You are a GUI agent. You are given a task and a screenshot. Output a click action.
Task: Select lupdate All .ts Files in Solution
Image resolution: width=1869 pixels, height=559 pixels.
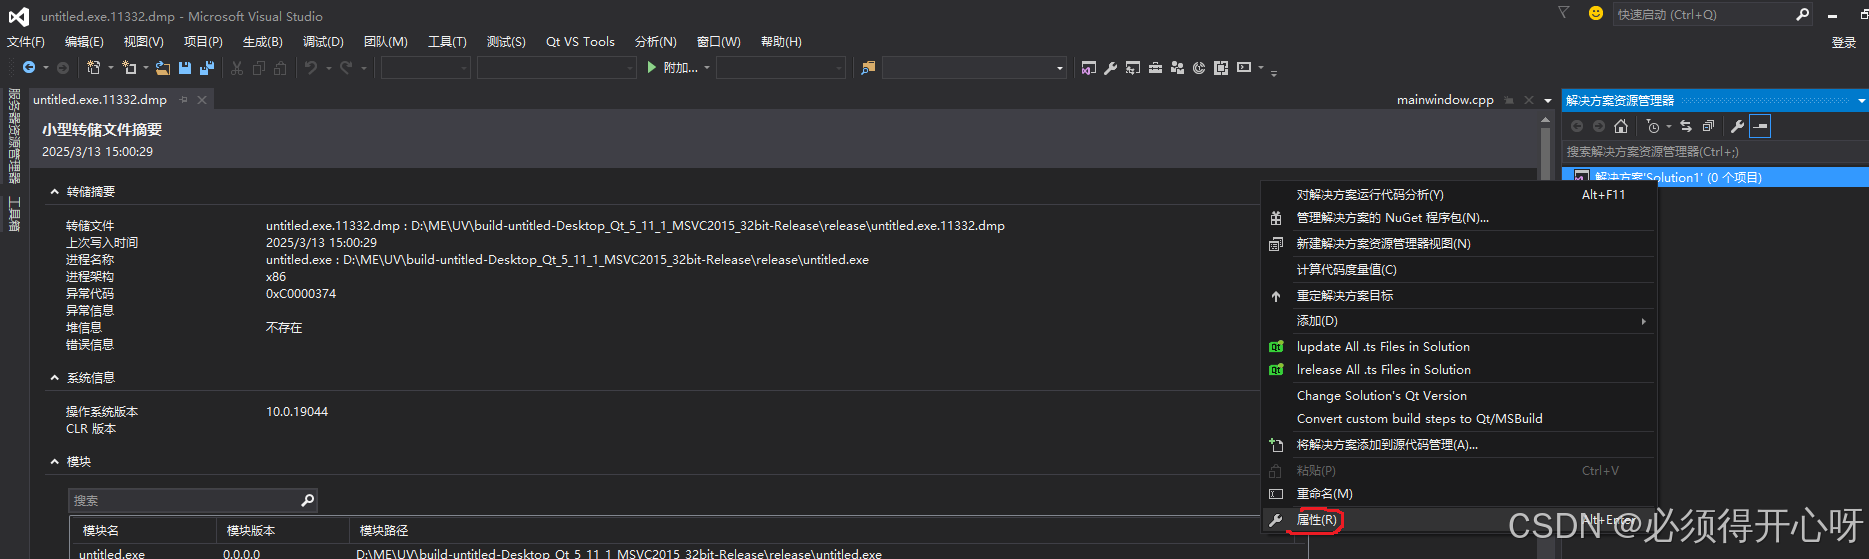[x=1459, y=347]
